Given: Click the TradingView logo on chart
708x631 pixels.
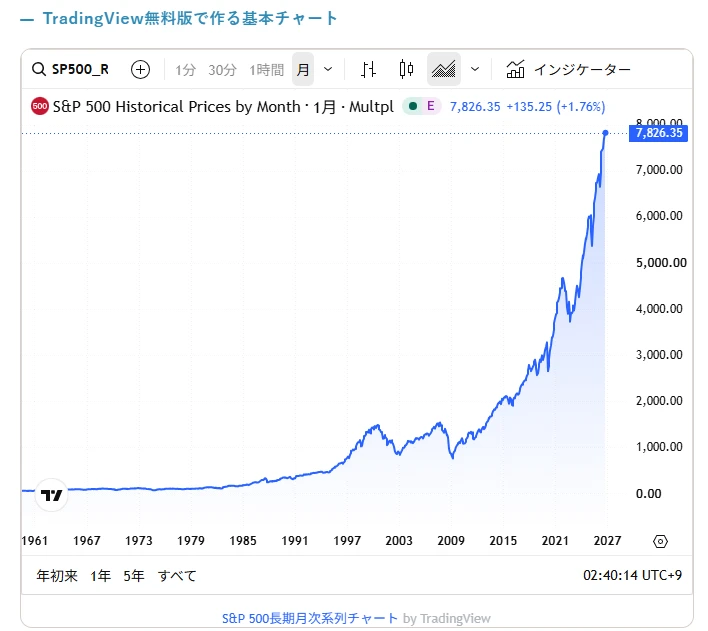Looking at the screenshot, I should click(x=51, y=495).
